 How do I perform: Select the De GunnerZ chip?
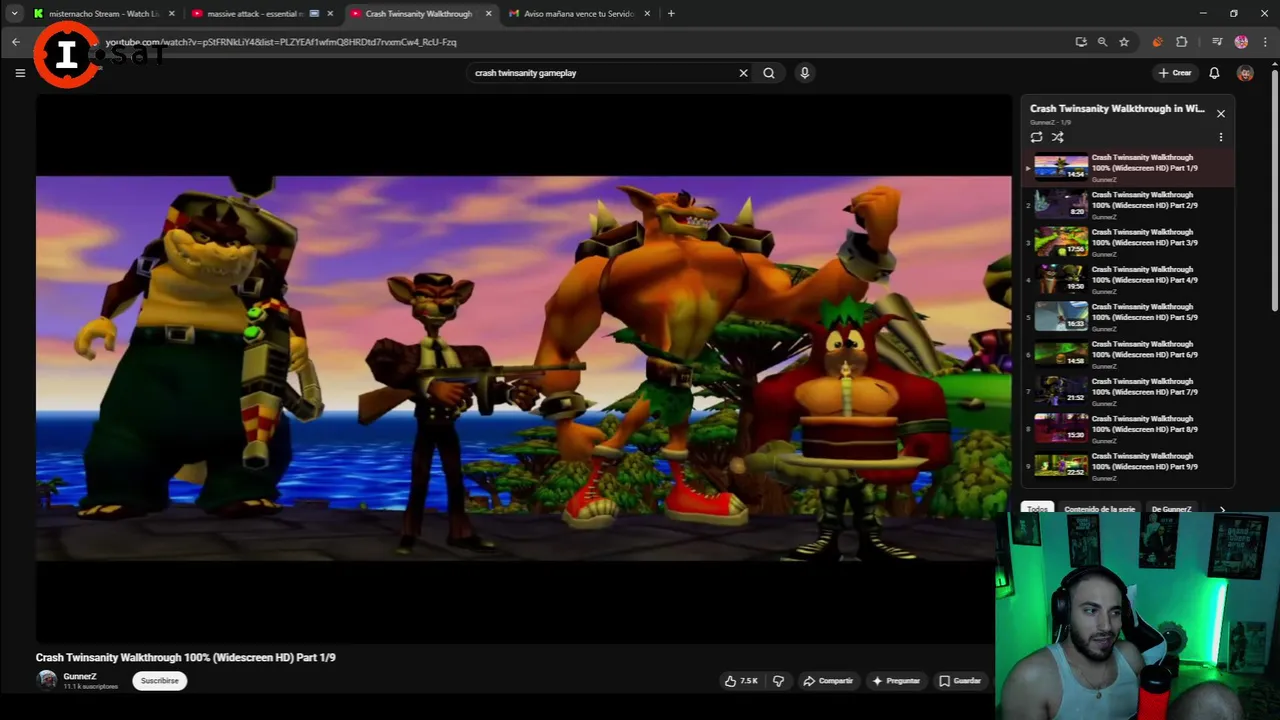coord(1171,509)
